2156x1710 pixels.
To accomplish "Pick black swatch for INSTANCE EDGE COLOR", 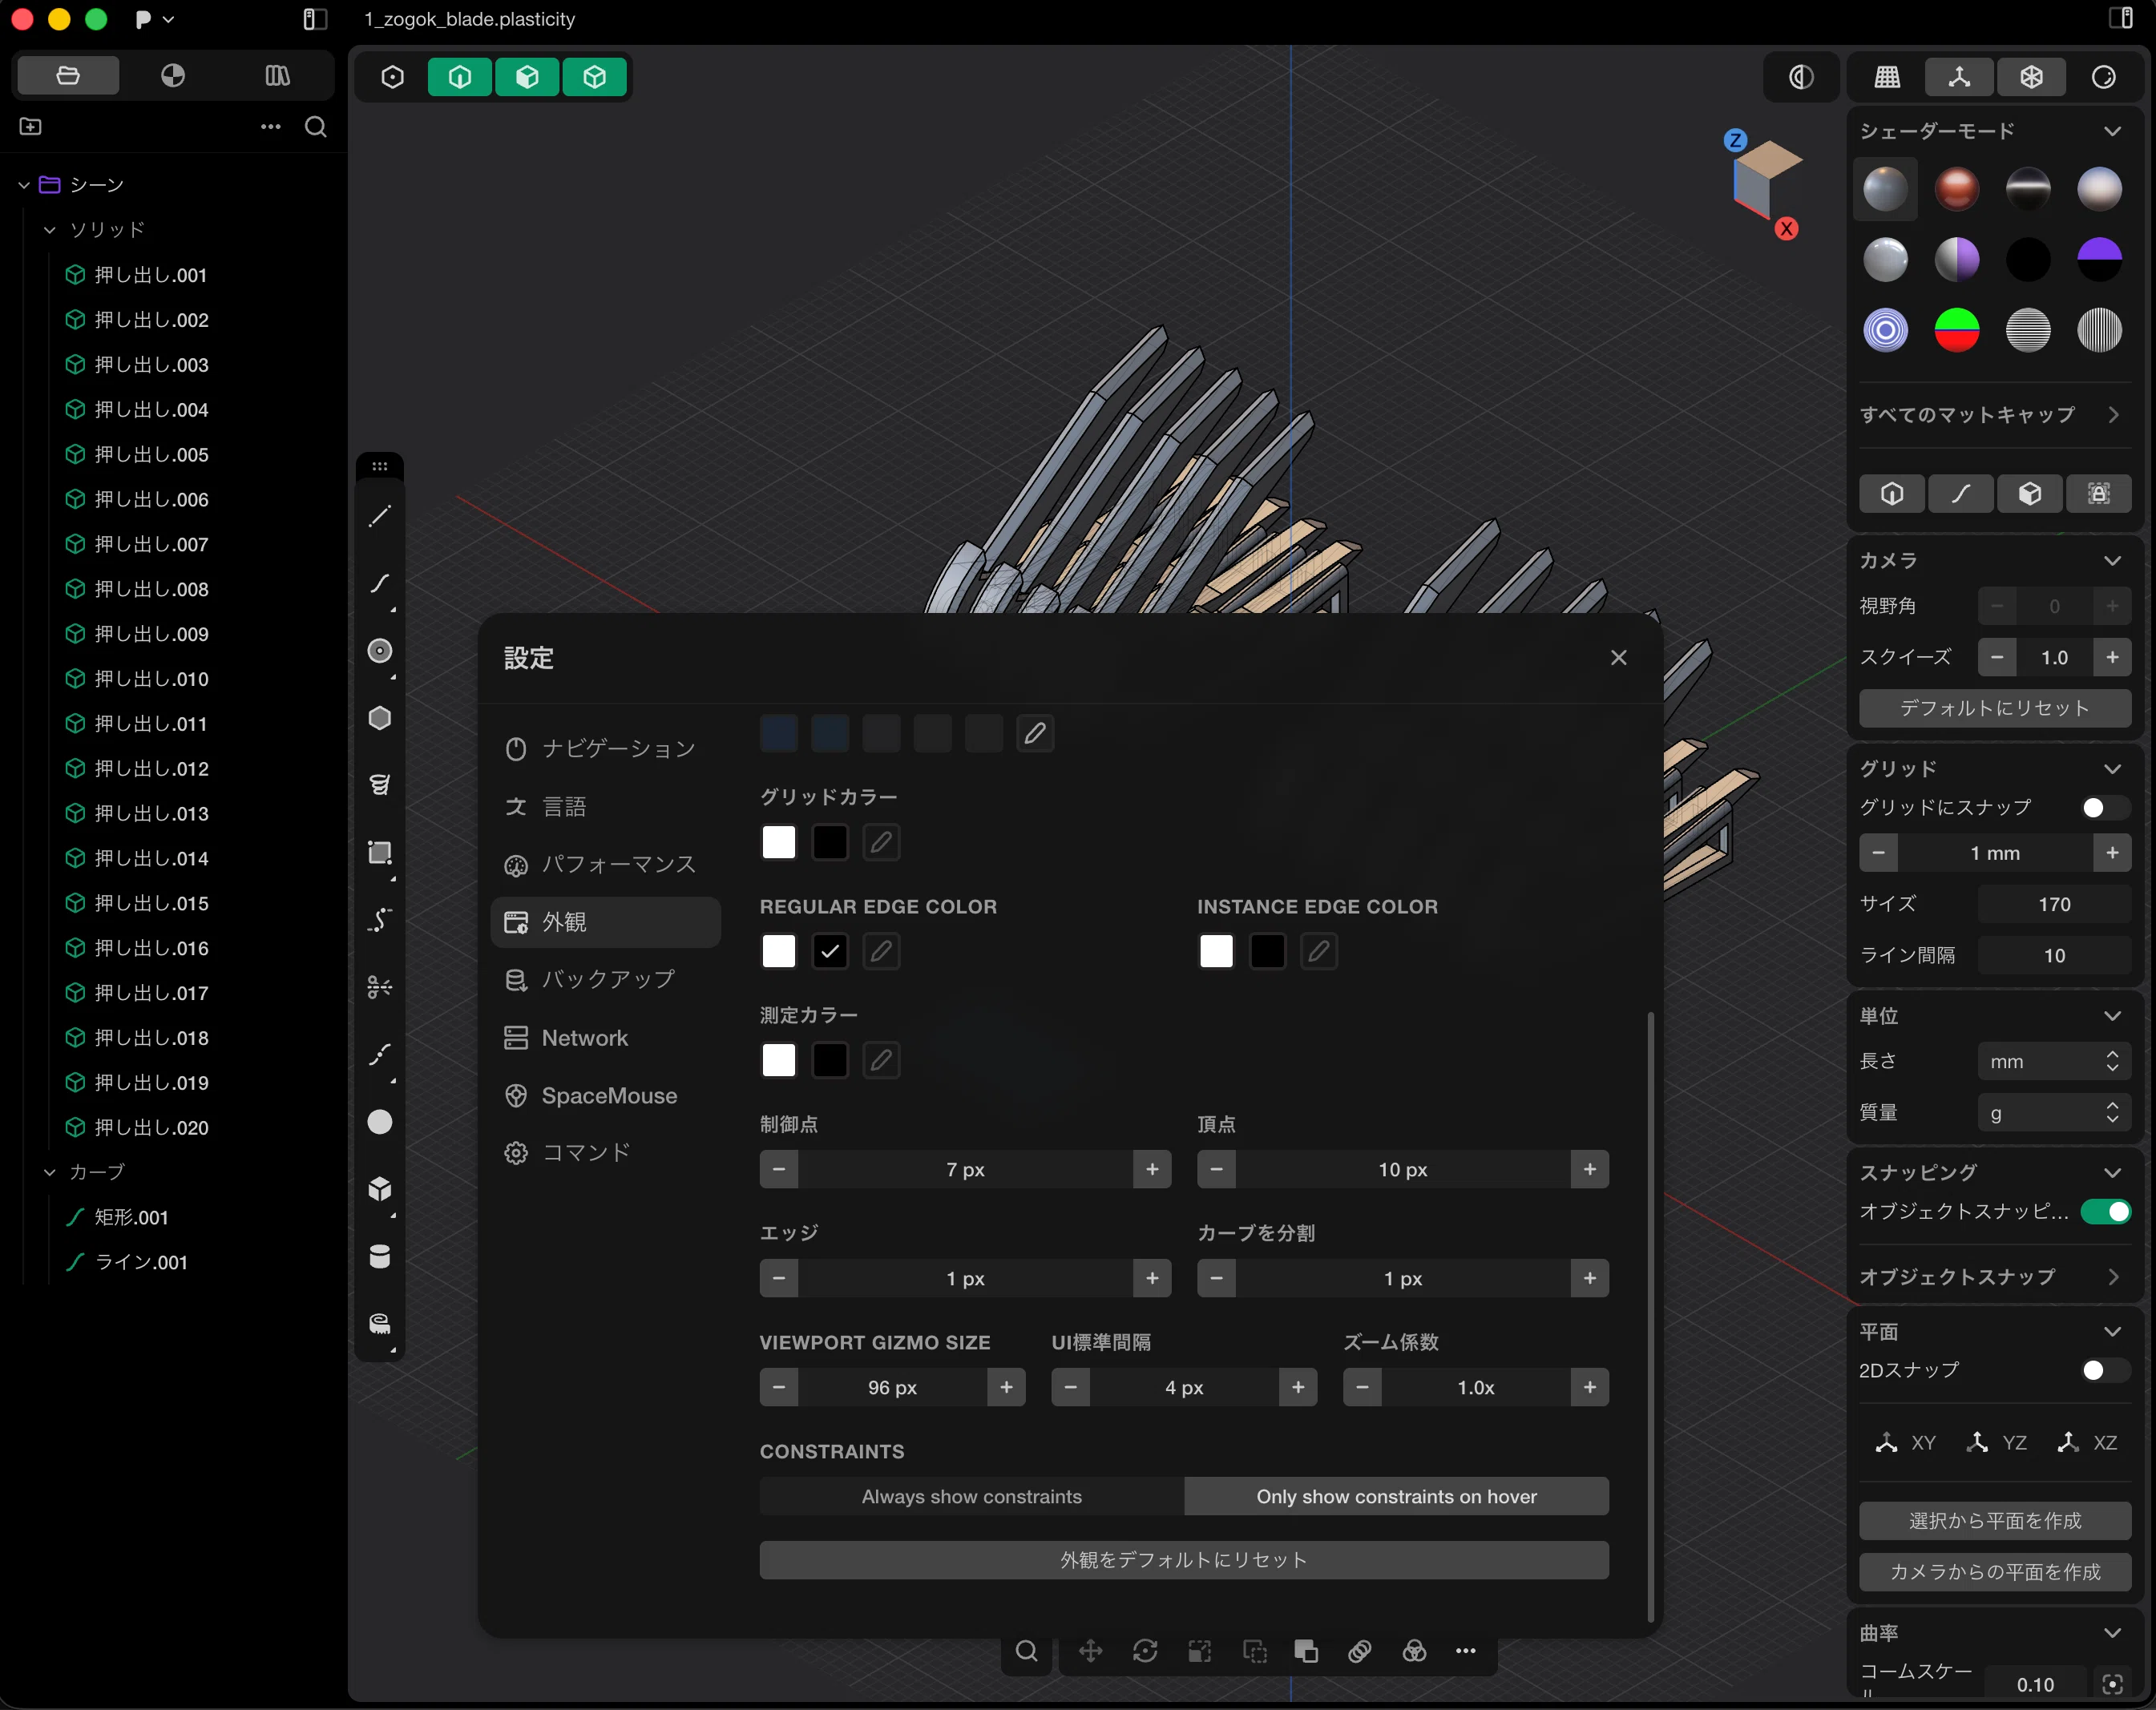I will click(x=1267, y=951).
